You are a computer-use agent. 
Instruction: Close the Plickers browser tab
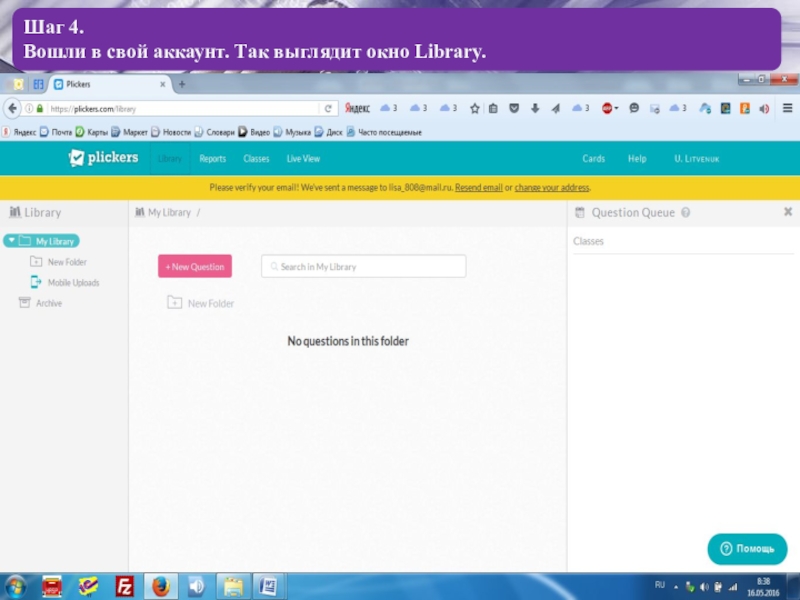point(162,84)
